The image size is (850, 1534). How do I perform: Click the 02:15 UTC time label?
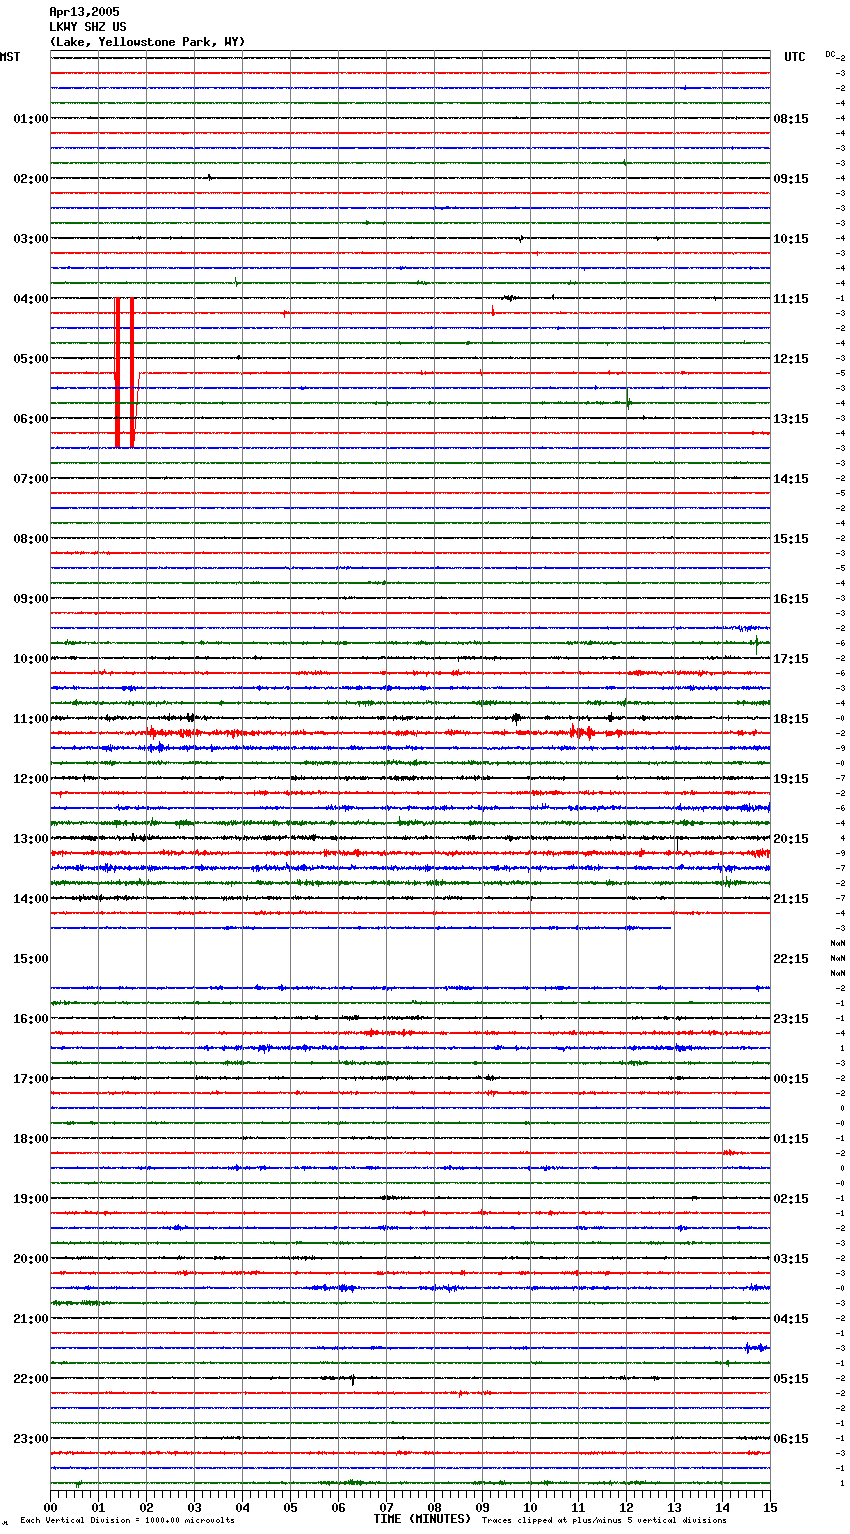click(x=791, y=1199)
